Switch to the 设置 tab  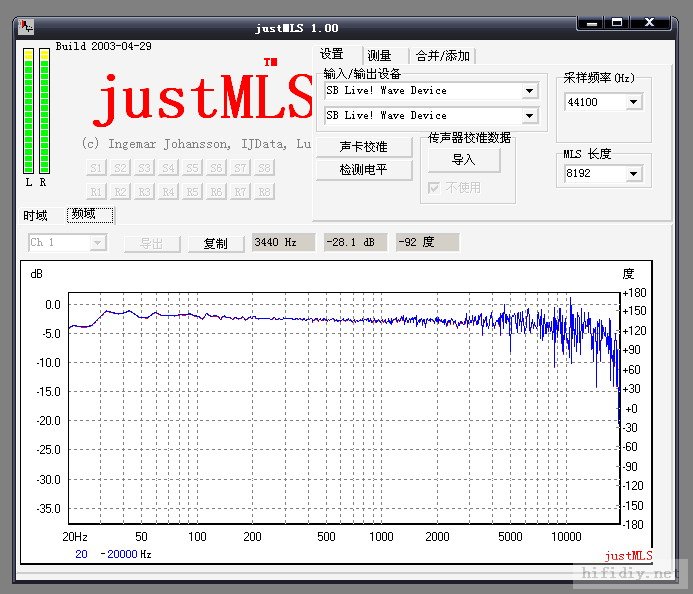pos(332,55)
